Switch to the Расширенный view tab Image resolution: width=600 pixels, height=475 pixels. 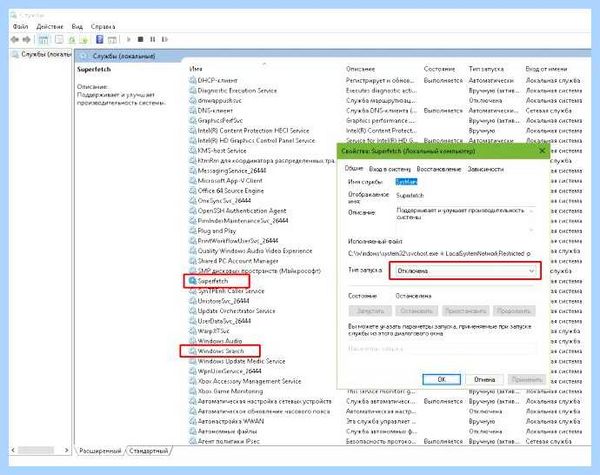[100, 451]
